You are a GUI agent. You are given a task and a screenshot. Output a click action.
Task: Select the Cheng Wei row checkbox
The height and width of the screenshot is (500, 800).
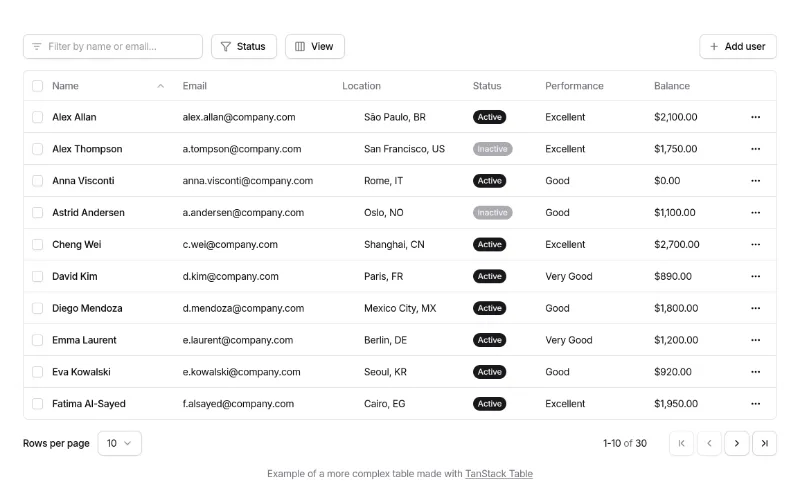(x=37, y=244)
